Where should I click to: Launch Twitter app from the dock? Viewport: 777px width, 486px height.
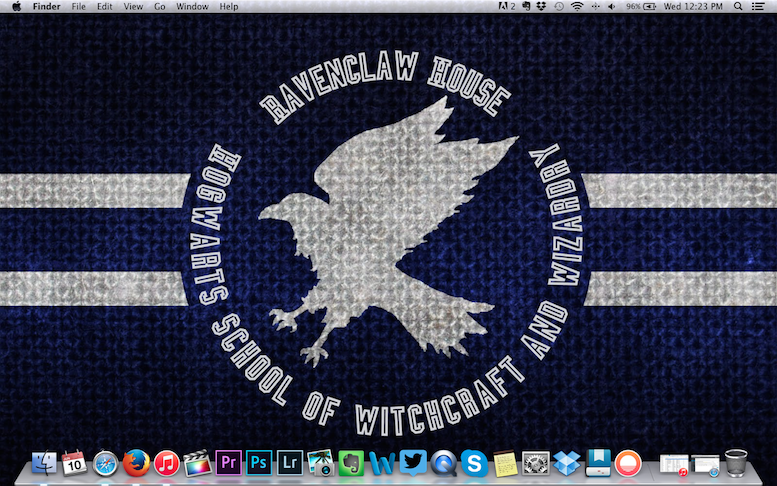click(x=413, y=463)
